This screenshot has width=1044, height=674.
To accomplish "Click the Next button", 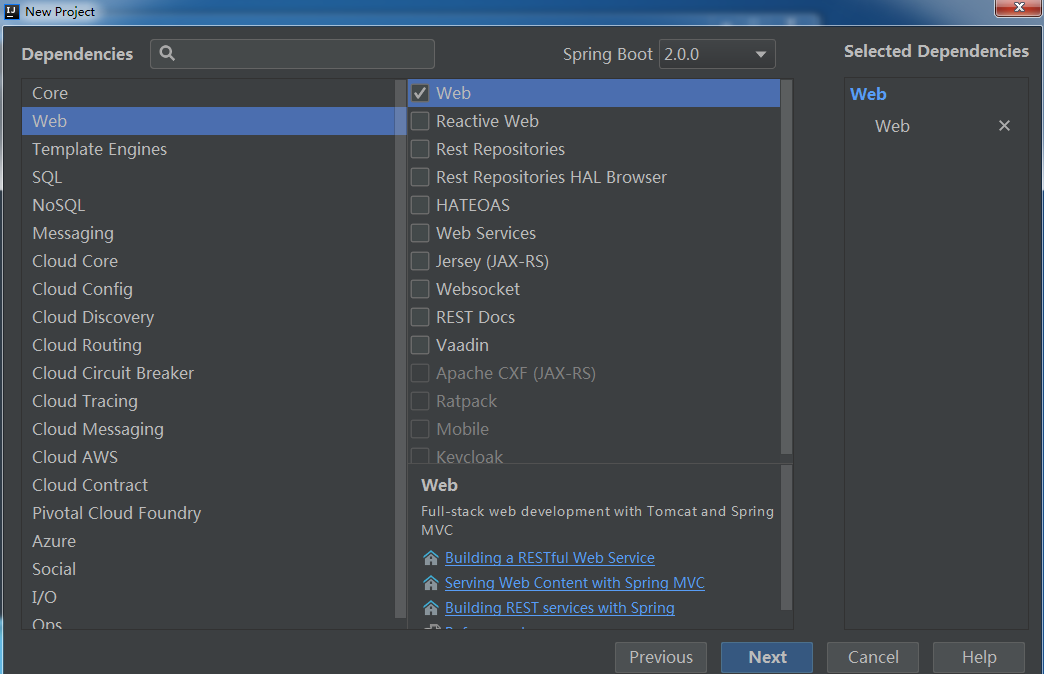I will coord(766,657).
